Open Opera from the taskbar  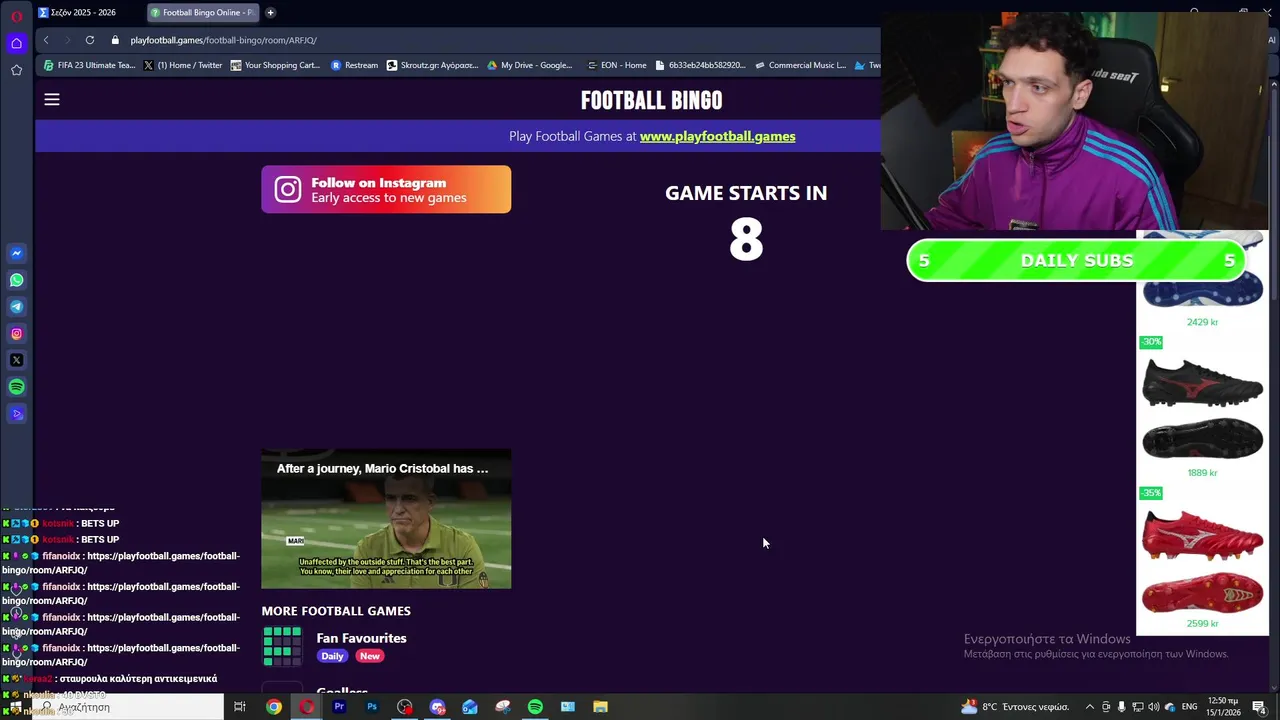tap(306, 707)
